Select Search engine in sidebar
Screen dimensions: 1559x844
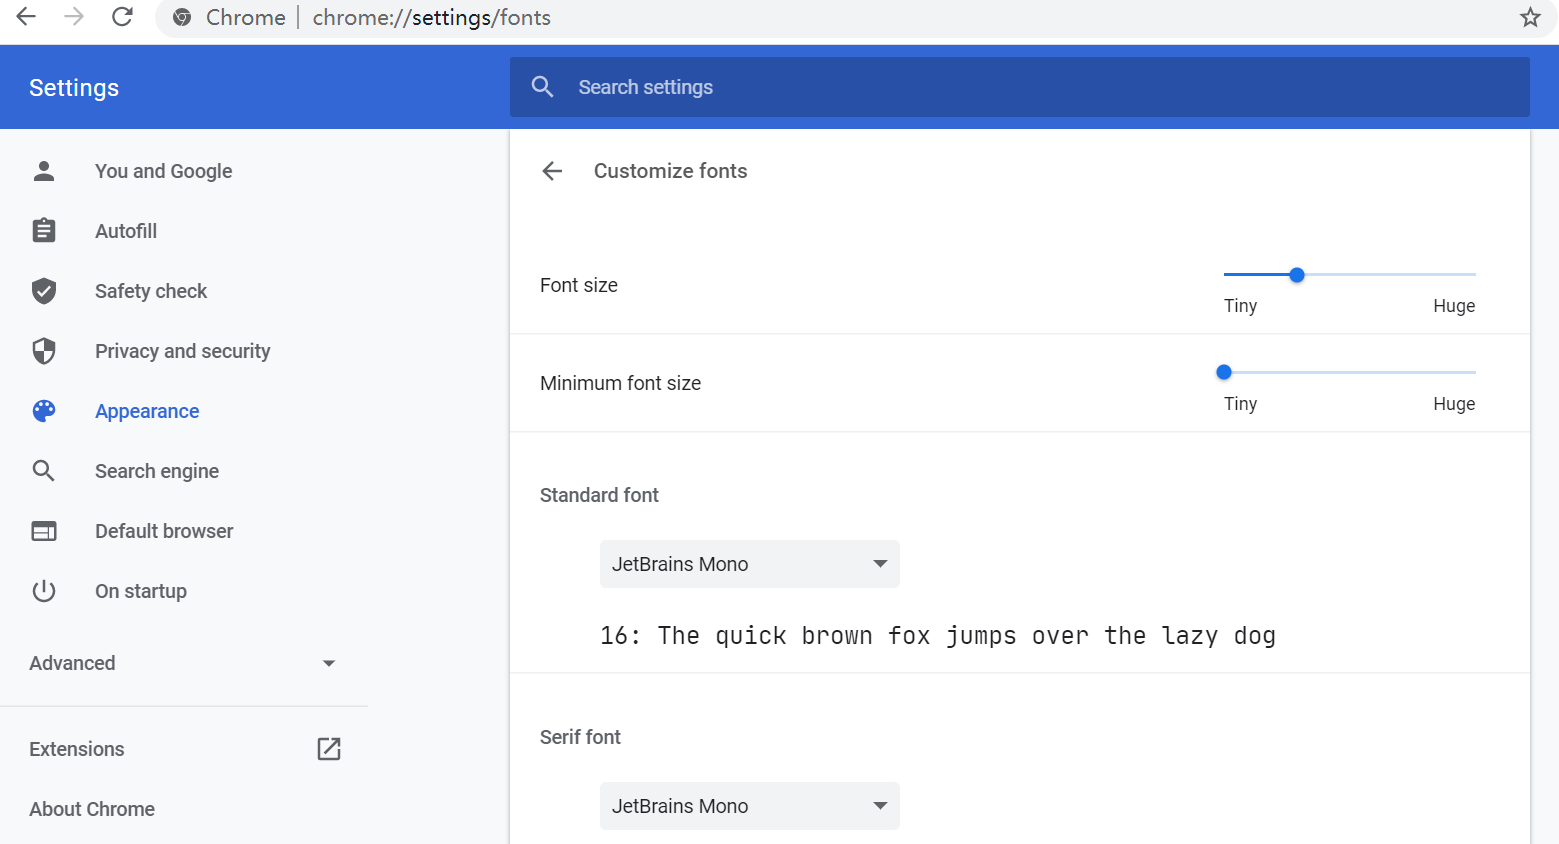(x=156, y=471)
